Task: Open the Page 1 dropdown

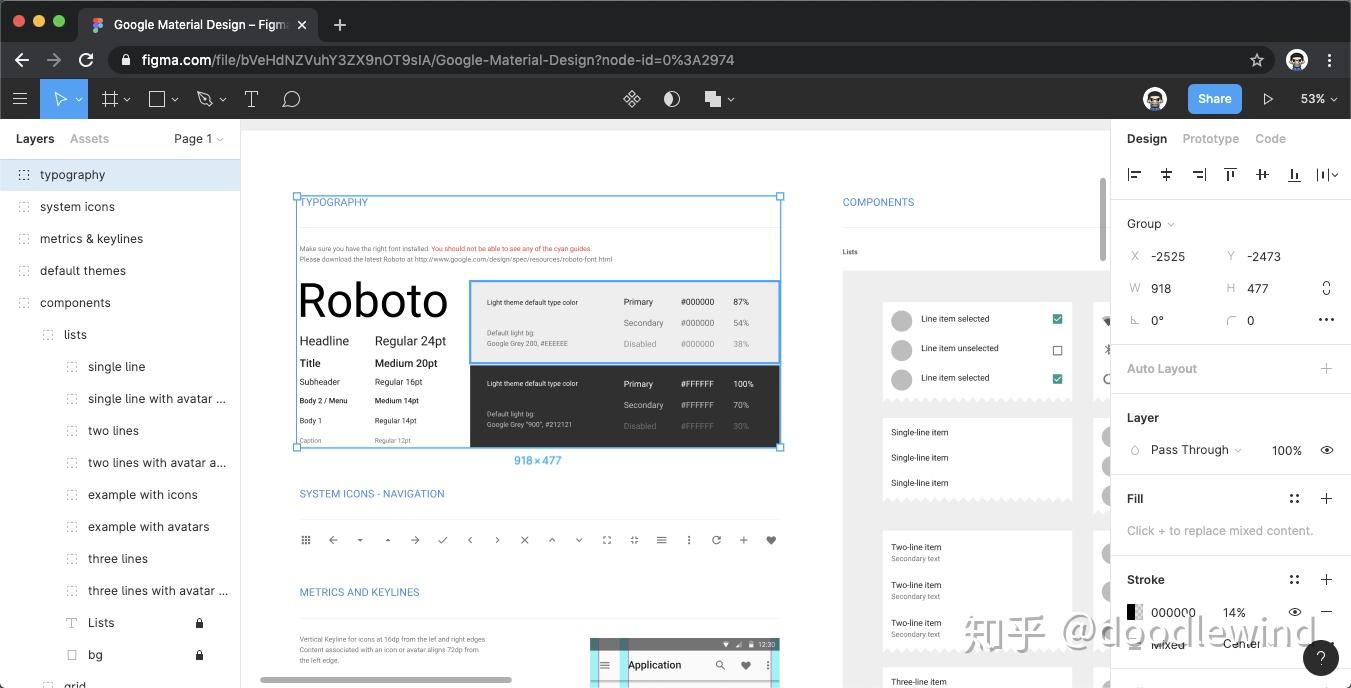Action: click(198, 139)
